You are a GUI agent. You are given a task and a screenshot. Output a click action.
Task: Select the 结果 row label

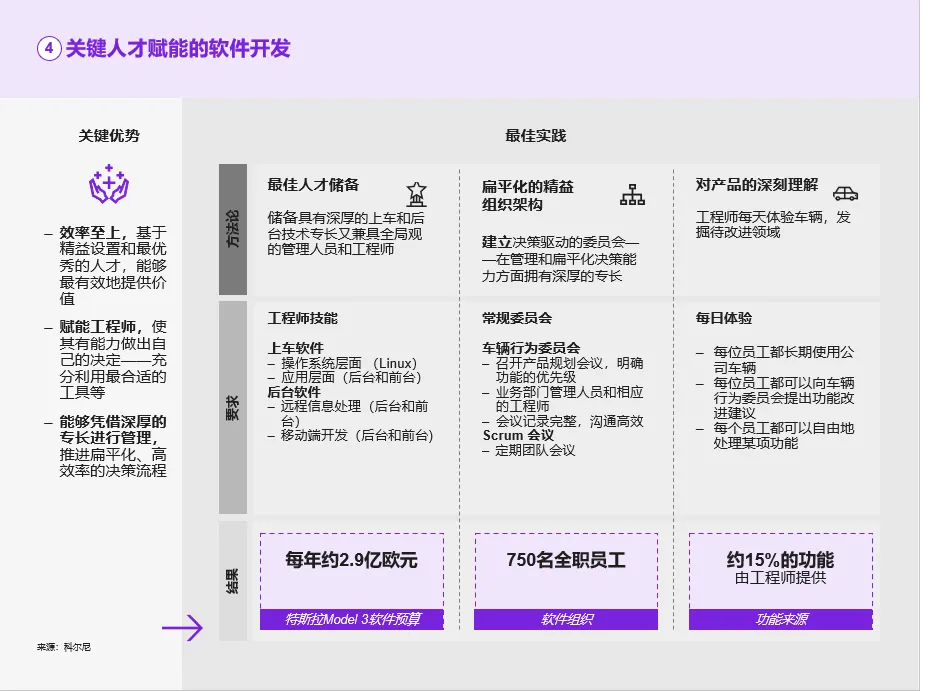232,580
